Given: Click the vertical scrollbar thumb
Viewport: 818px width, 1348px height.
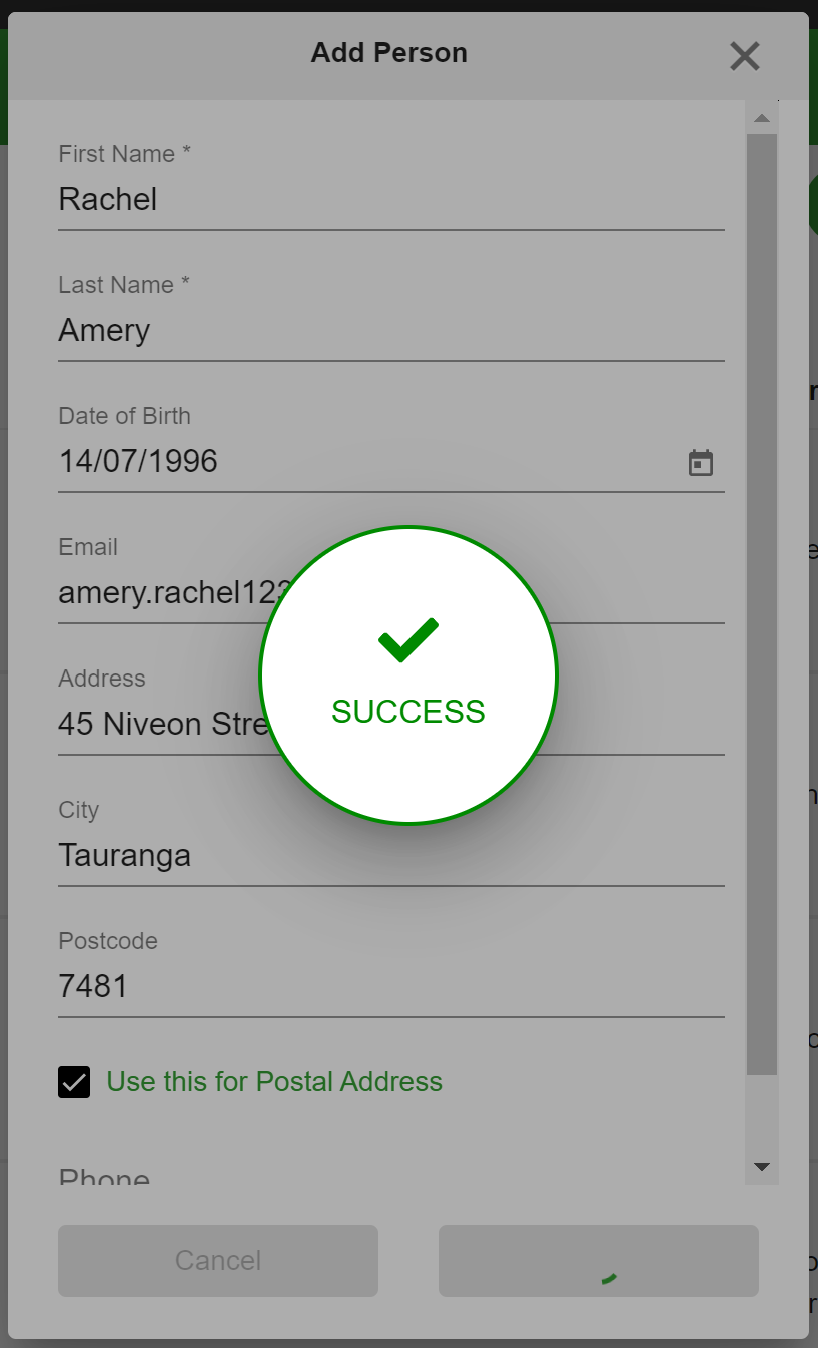Looking at the screenshot, I should pyautogui.click(x=762, y=604).
